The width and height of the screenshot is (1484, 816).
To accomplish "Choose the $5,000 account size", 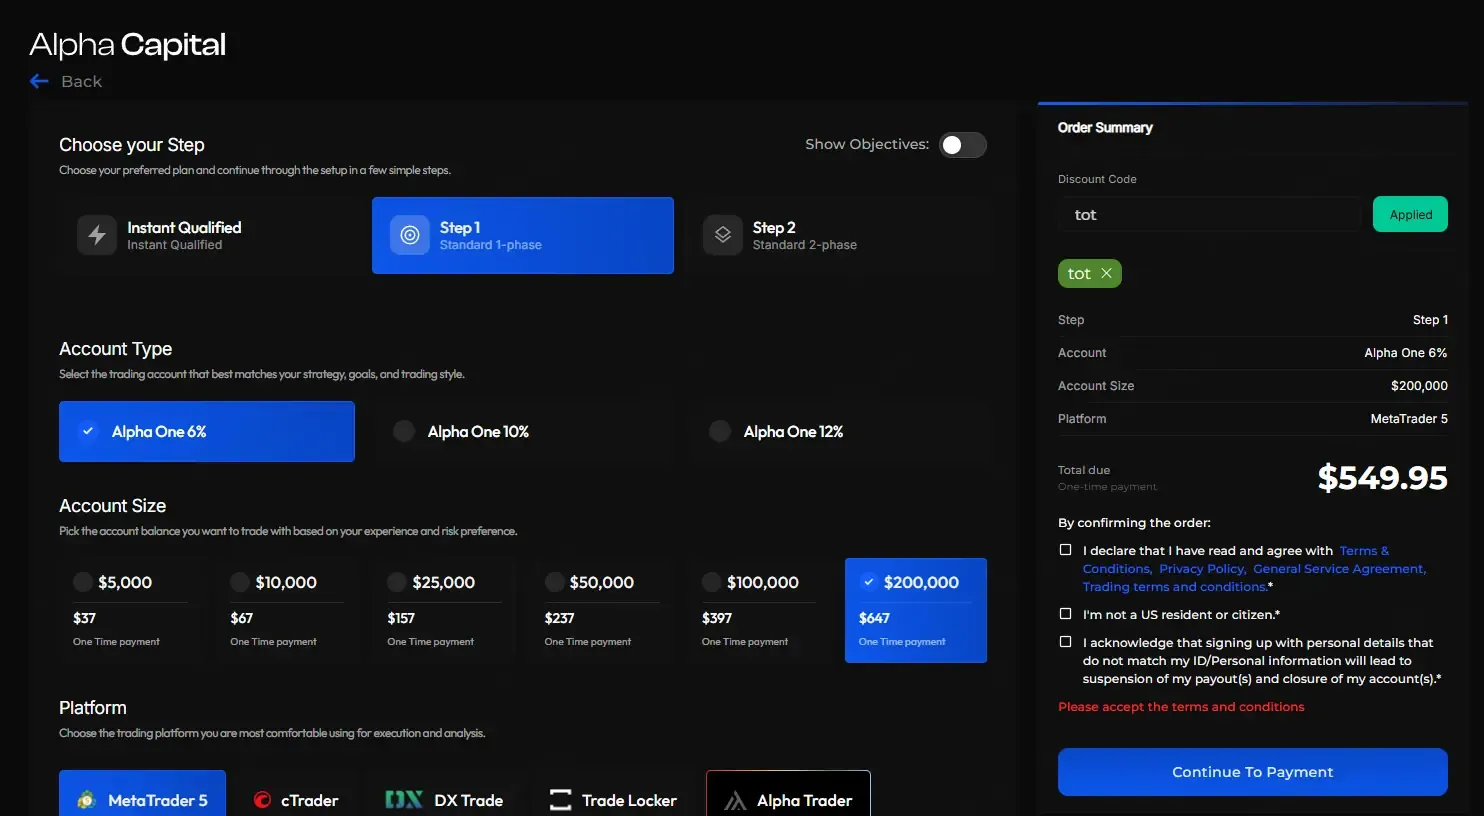I will [x=130, y=610].
